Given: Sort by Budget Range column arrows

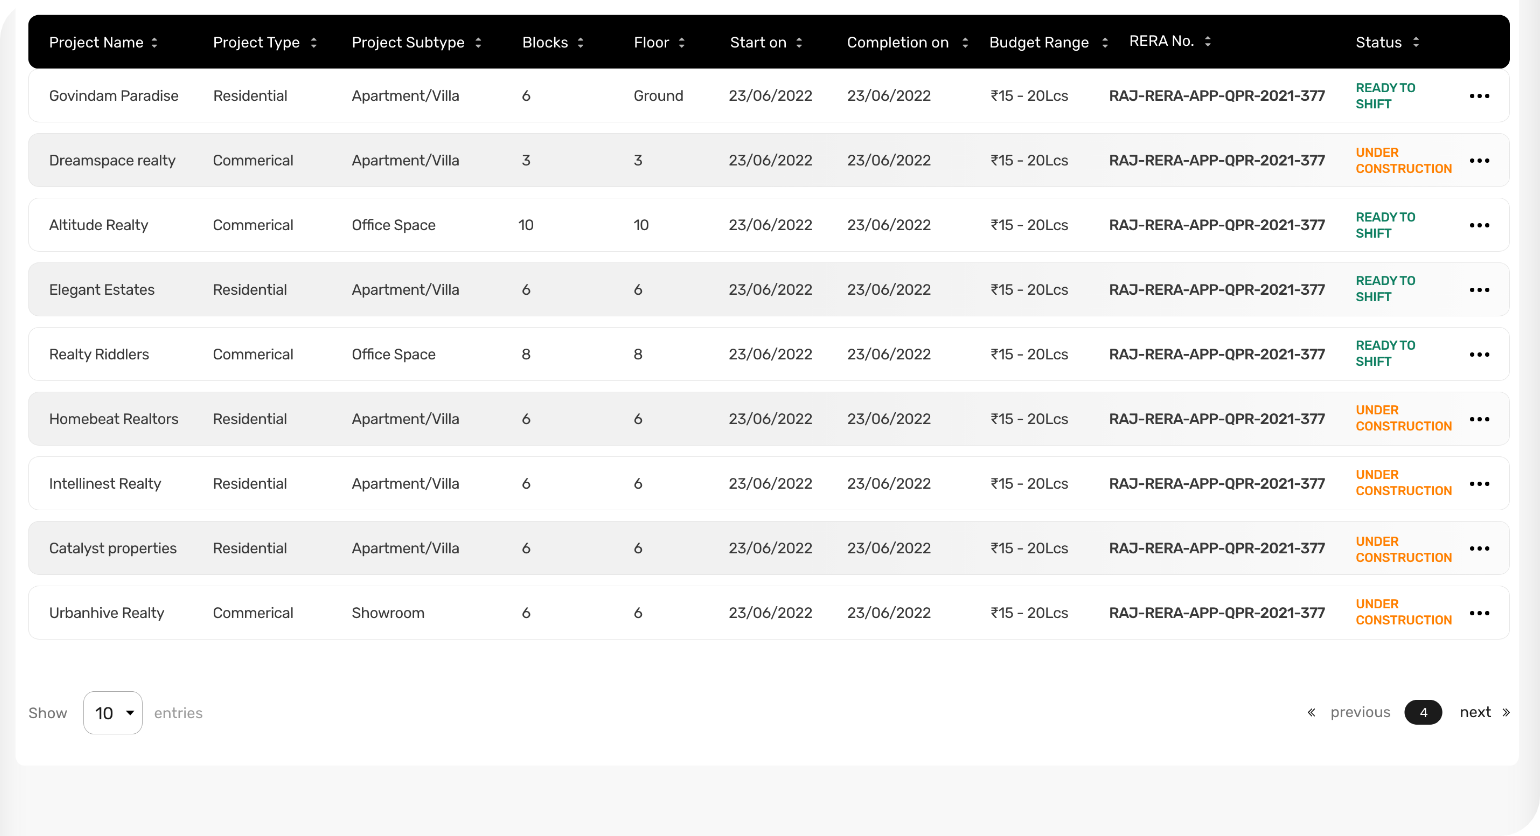Looking at the screenshot, I should point(1105,43).
